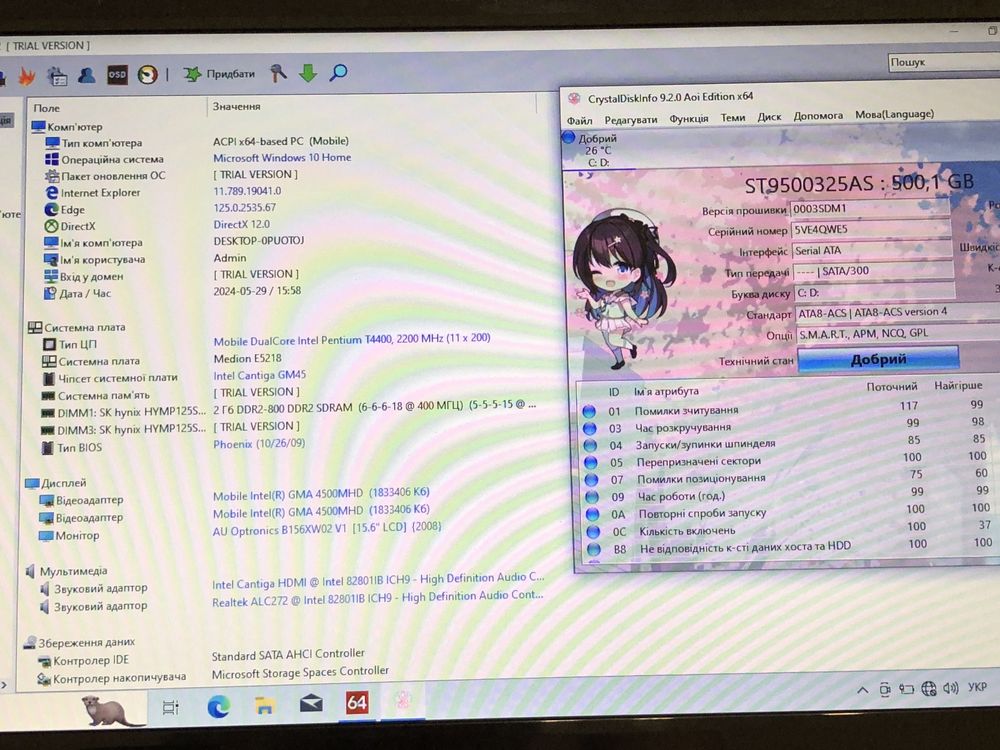Open the Файл menu in CrystalDiskInfo
Screen dimensions: 1000x750
pyautogui.click(x=580, y=121)
